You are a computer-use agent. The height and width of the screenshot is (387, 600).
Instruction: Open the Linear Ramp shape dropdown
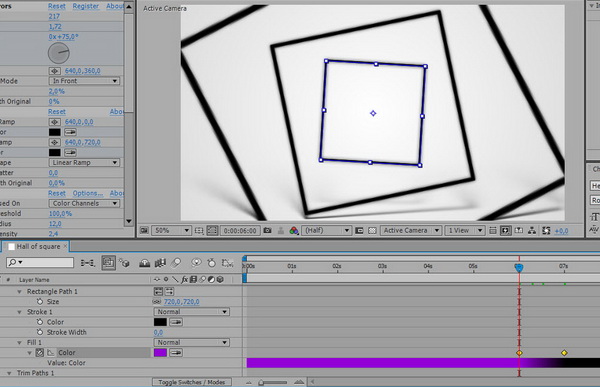coord(84,162)
